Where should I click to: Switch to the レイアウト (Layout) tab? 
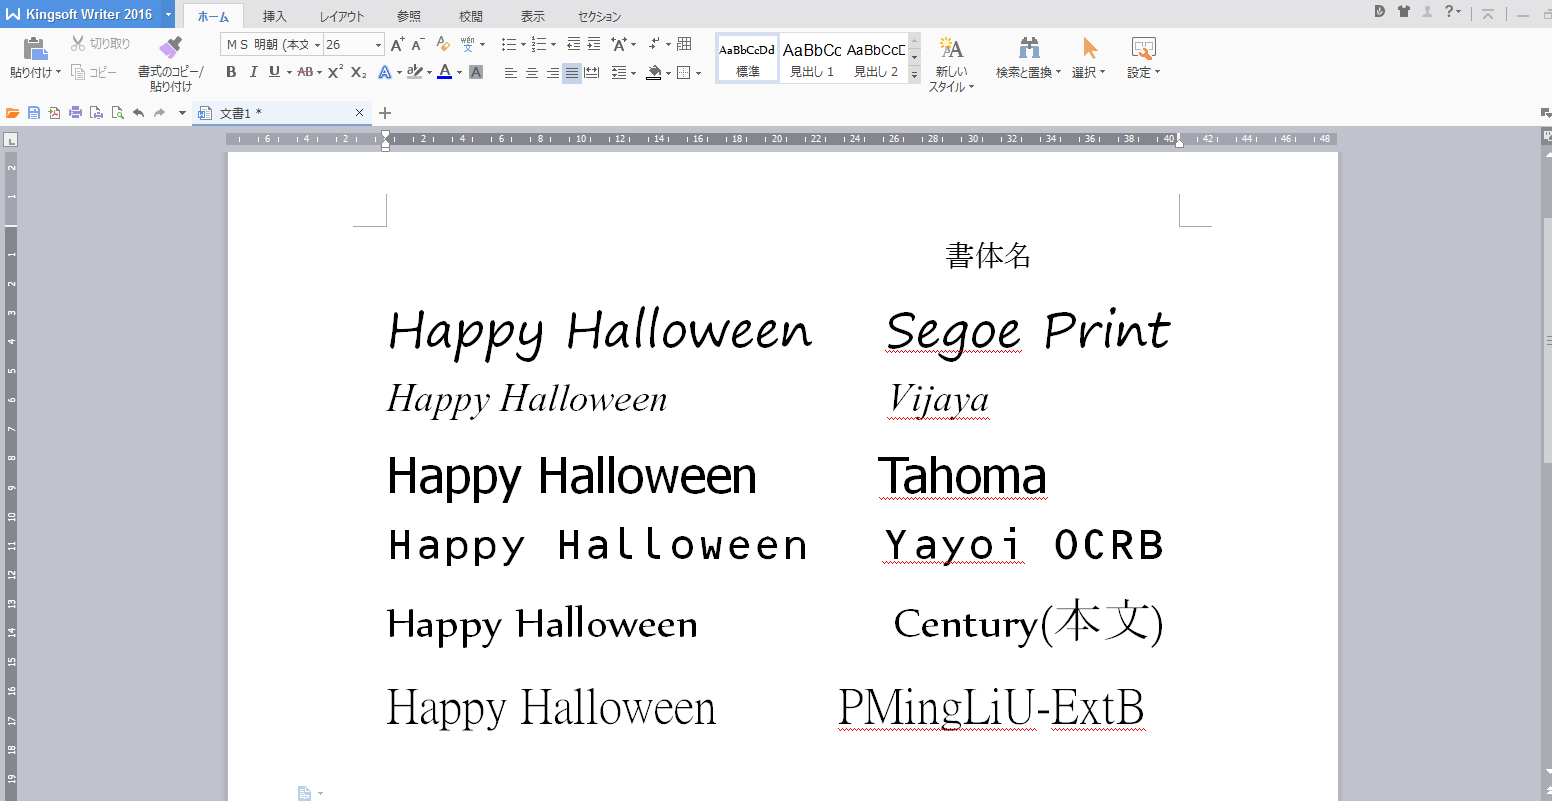tap(342, 17)
